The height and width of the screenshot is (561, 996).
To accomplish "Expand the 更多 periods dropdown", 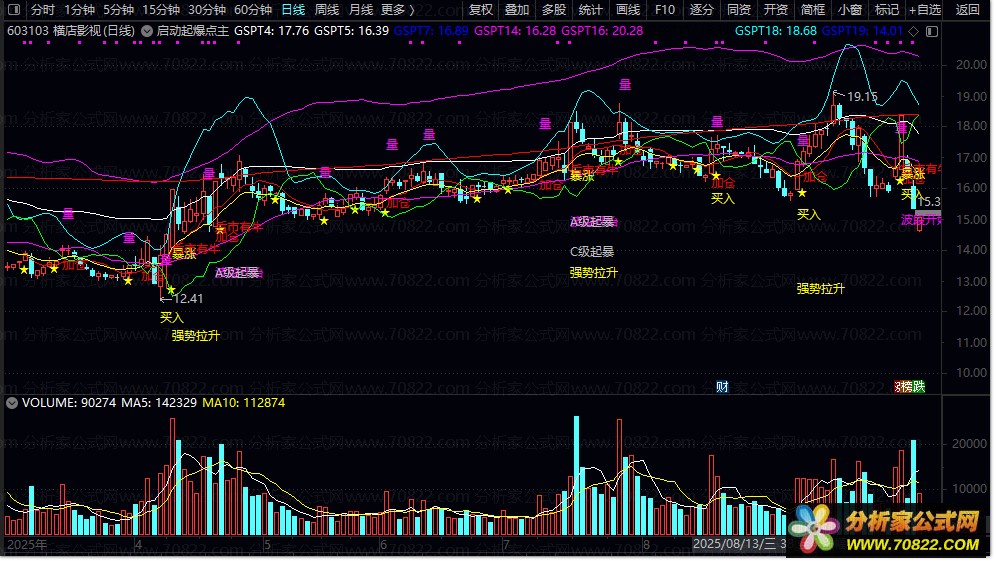I will click(397, 10).
